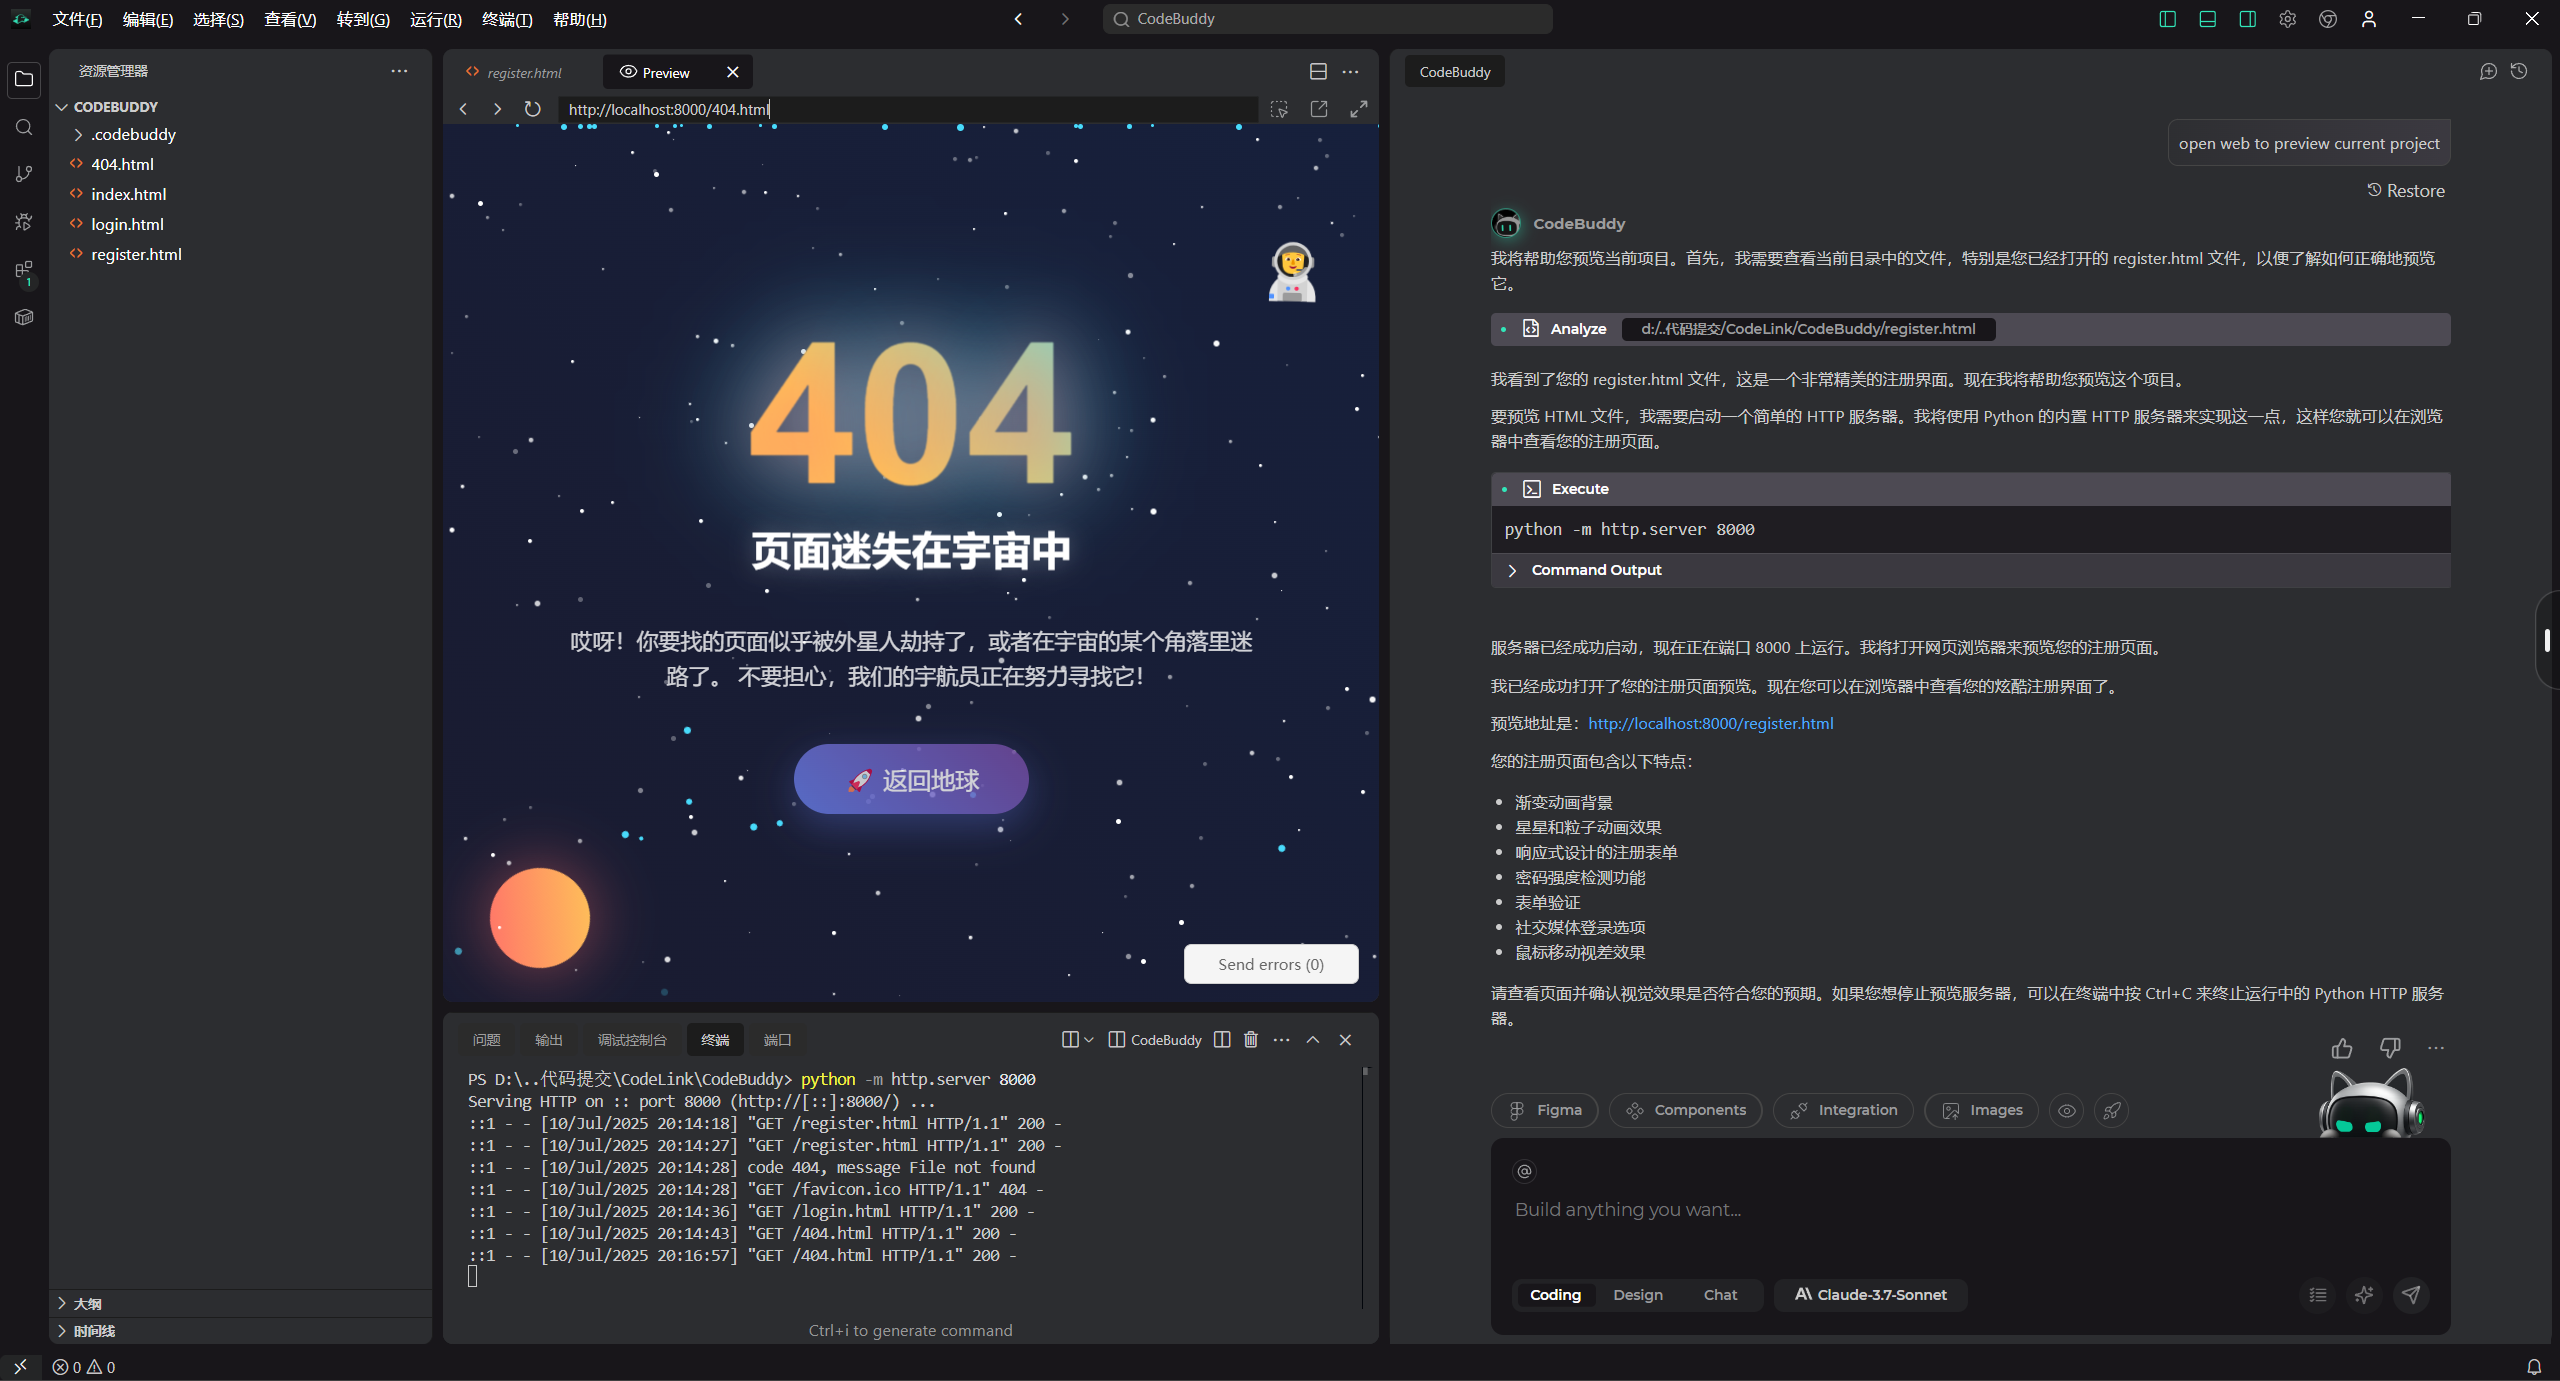Toggle the bottom panel layout icon
Screen dimensions: 2560x1381
coord(2207,19)
